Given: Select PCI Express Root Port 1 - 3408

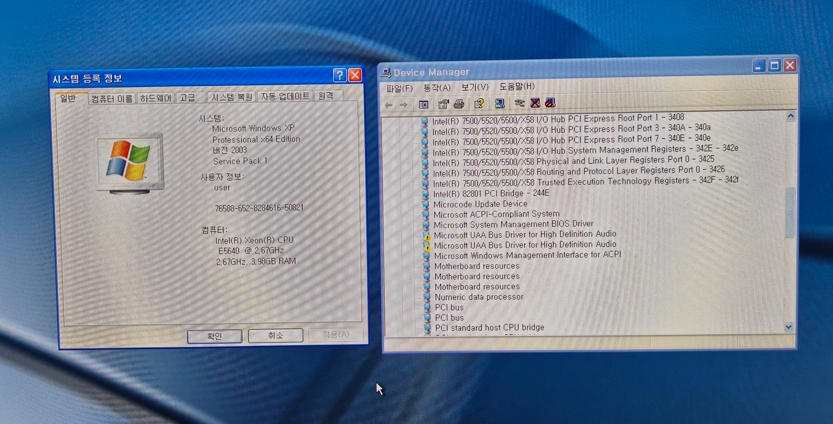Looking at the screenshot, I should click(x=558, y=118).
